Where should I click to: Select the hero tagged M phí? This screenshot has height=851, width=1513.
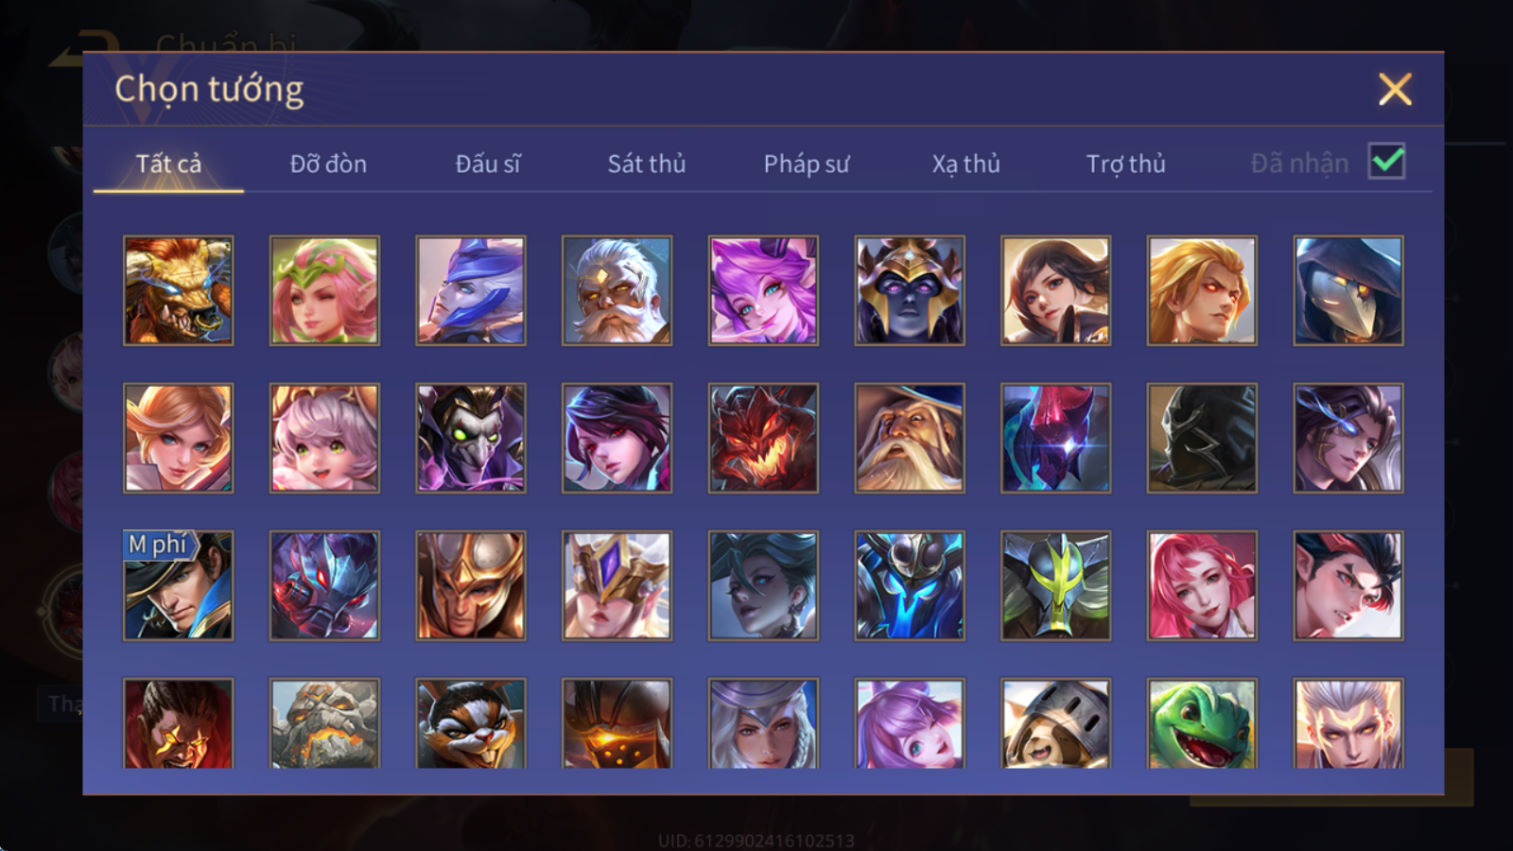(178, 585)
